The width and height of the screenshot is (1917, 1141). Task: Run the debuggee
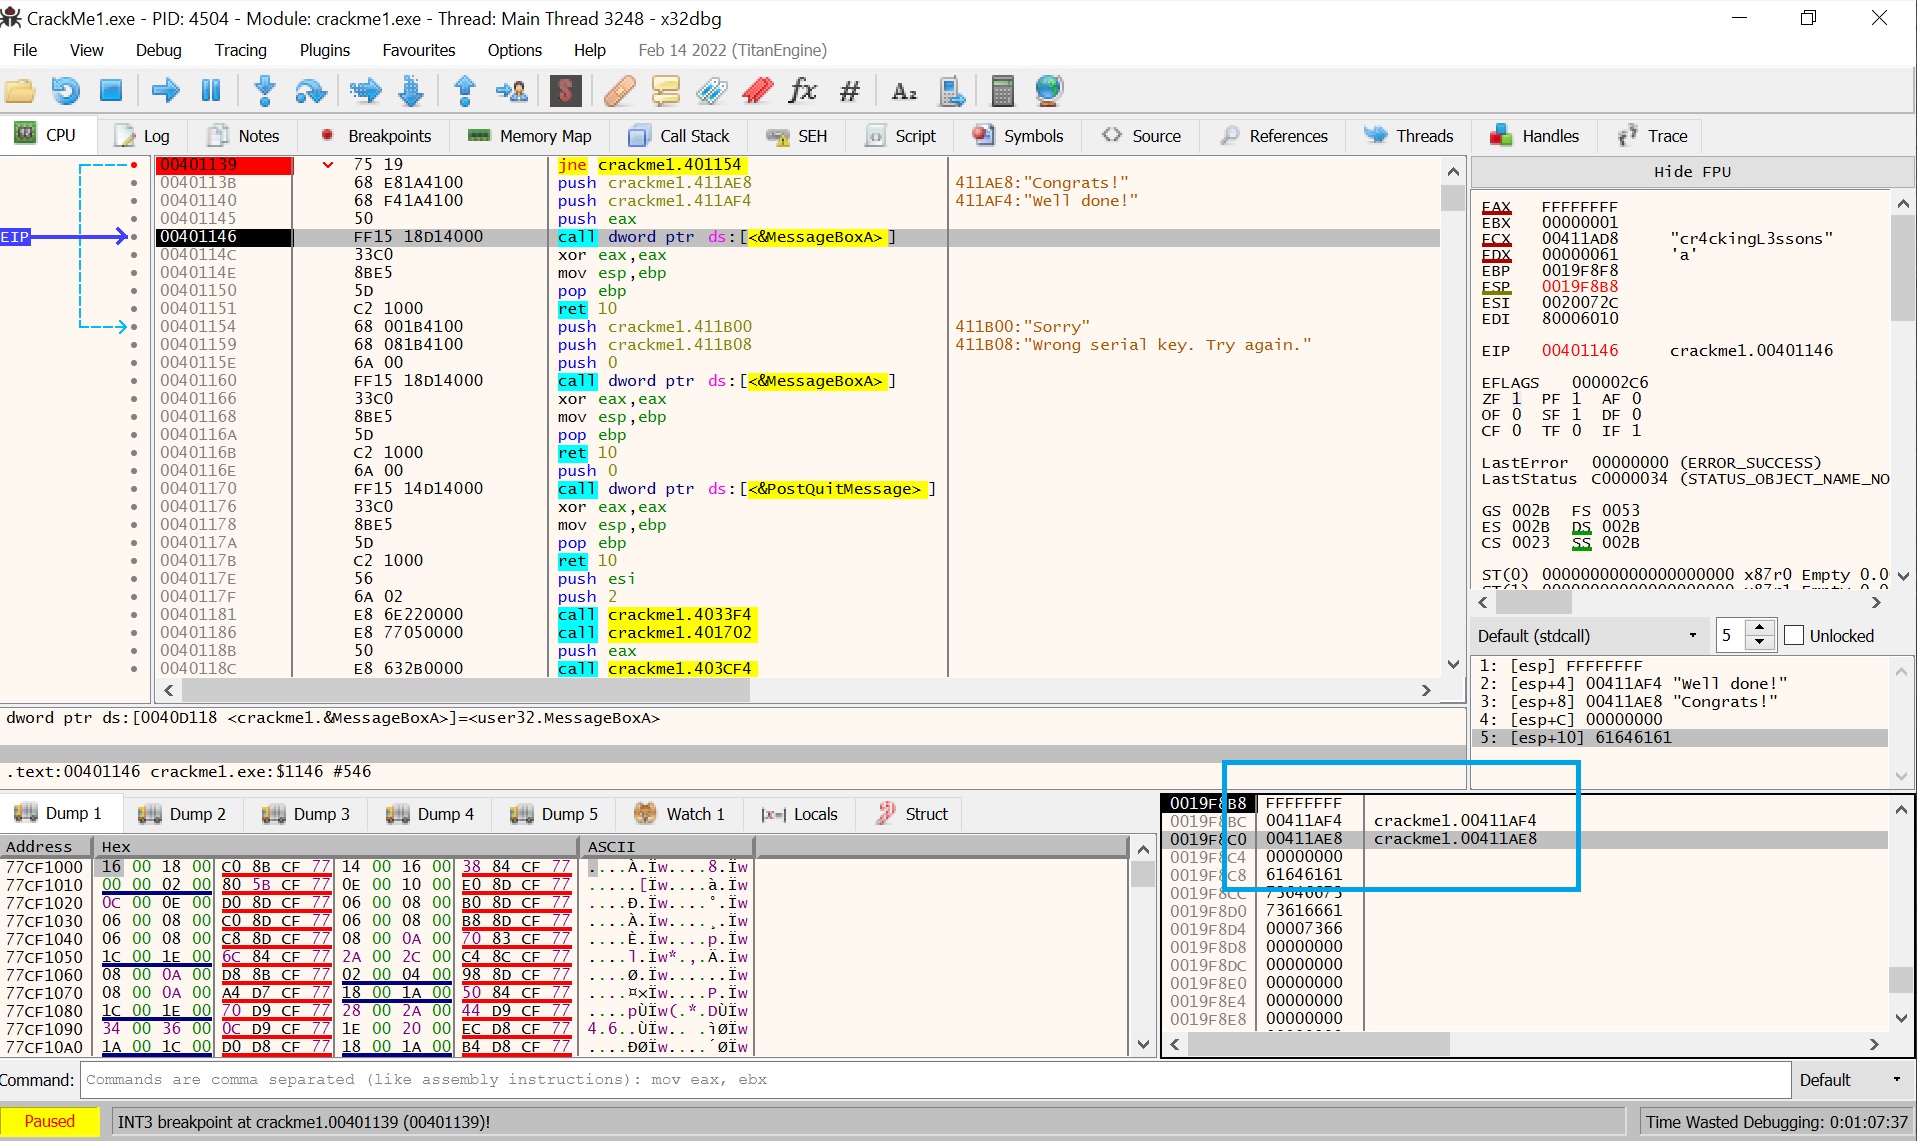click(164, 90)
